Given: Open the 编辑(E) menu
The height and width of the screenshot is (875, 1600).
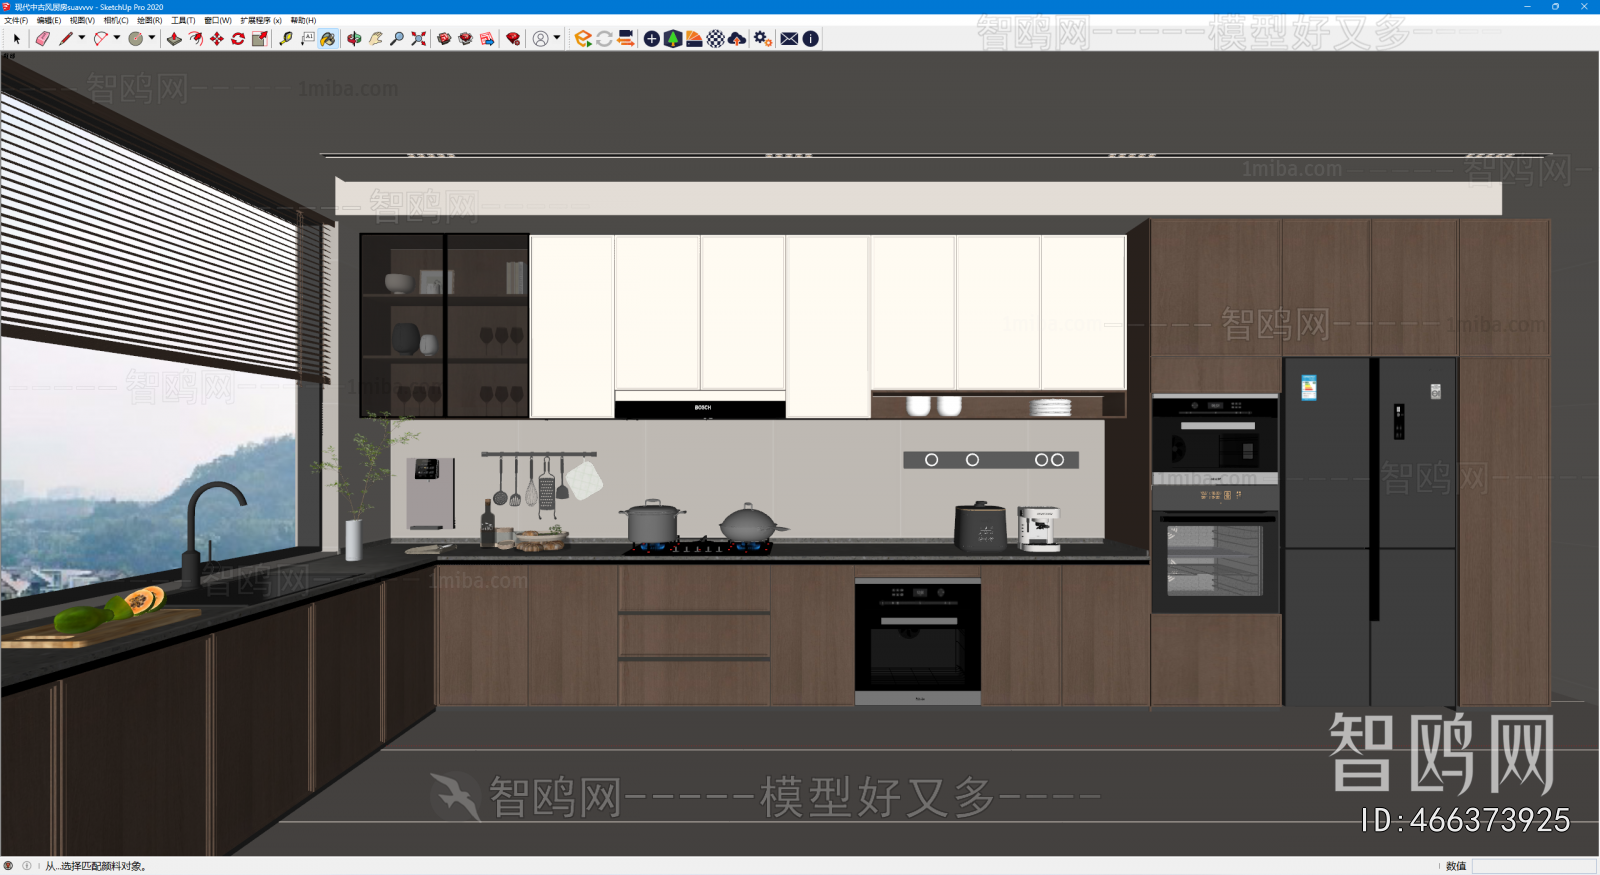Looking at the screenshot, I should 49,20.
